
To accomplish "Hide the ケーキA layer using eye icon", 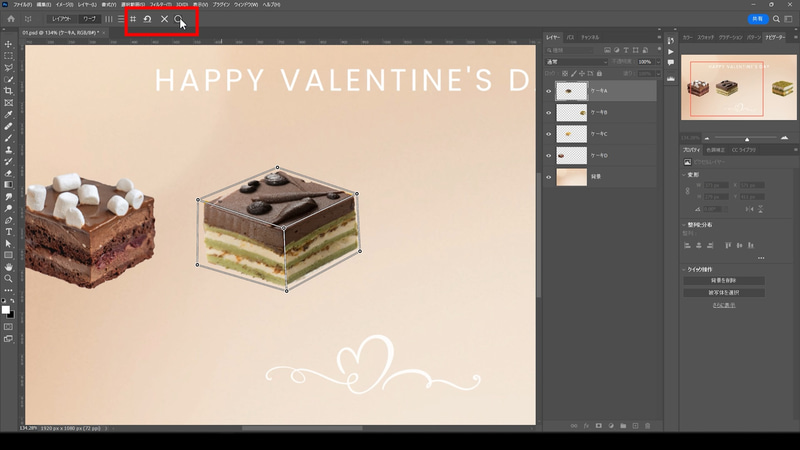I will pyautogui.click(x=548, y=91).
